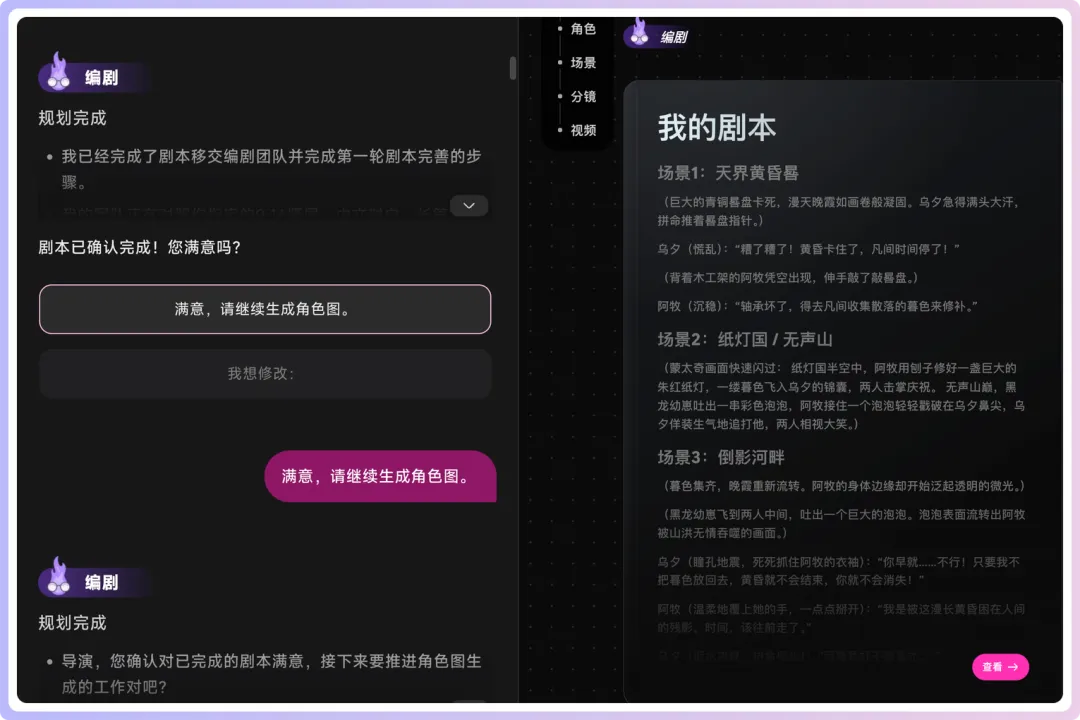Click the chat panel scrollbar
Screen dimensions: 1080x720
point(512,70)
